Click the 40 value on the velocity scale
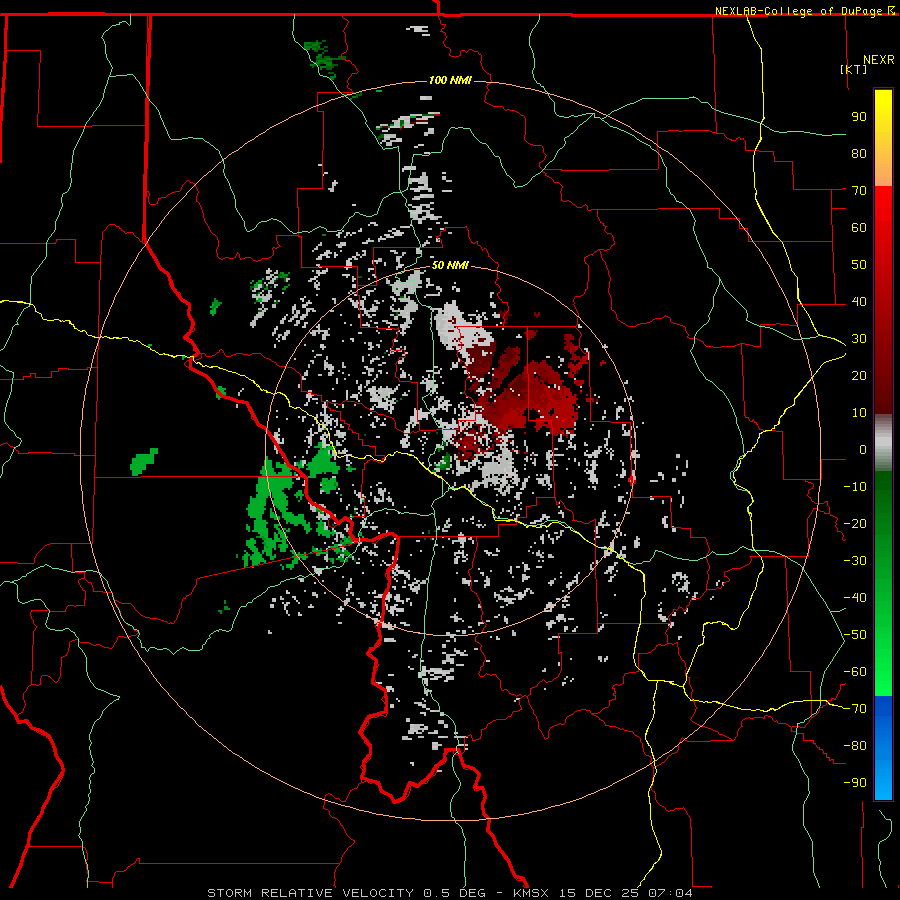Screen dimensions: 900x900 (x=859, y=301)
